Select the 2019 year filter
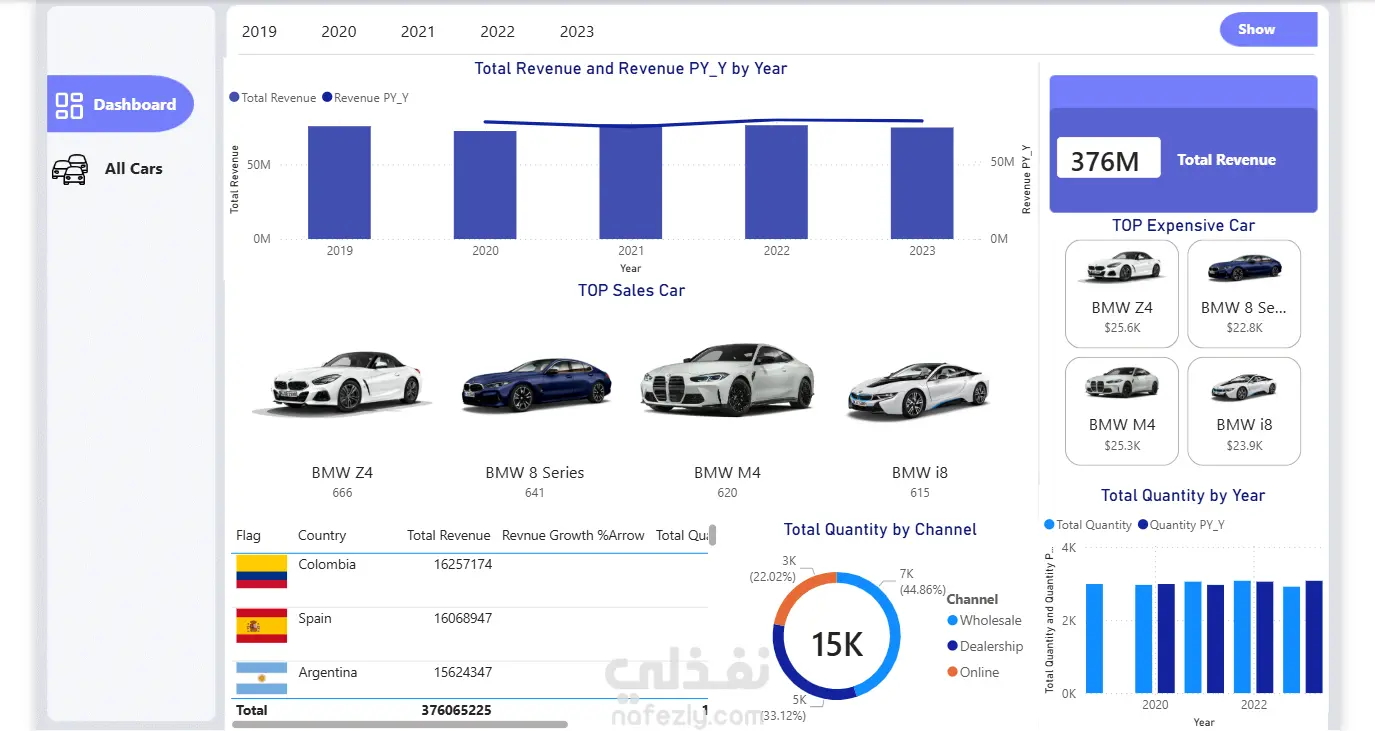The width and height of the screenshot is (1375, 731). coord(259,31)
